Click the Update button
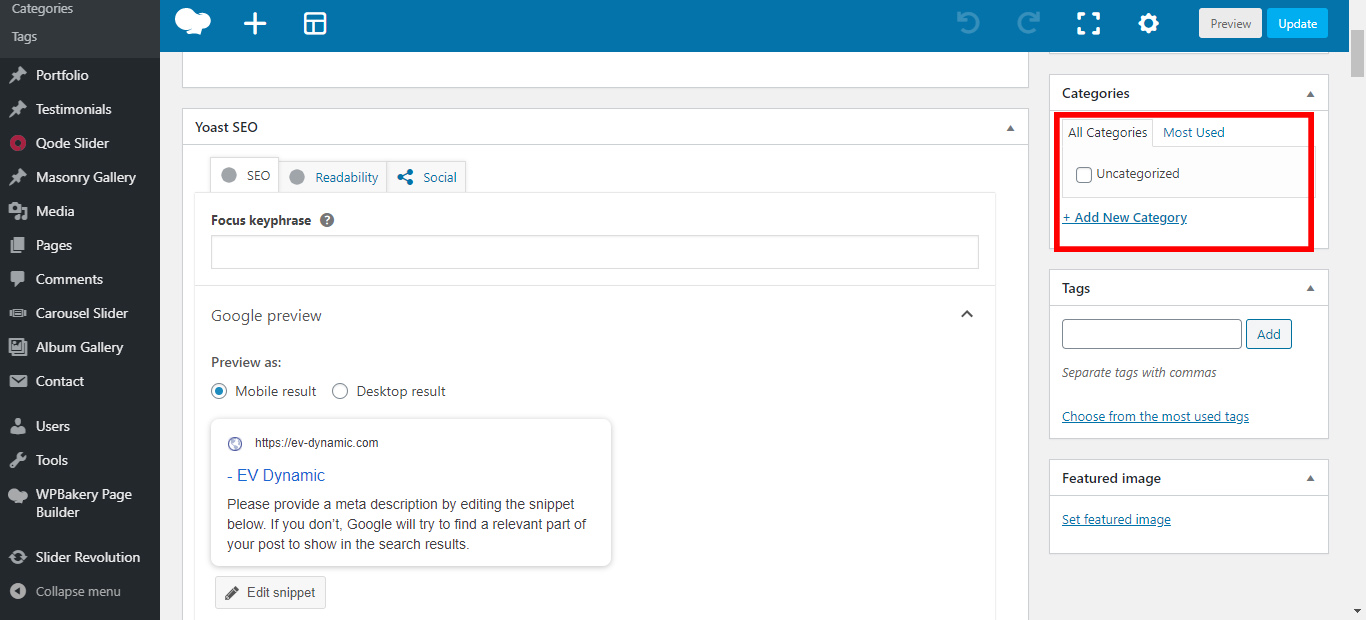The height and width of the screenshot is (620, 1366). coord(1297,23)
